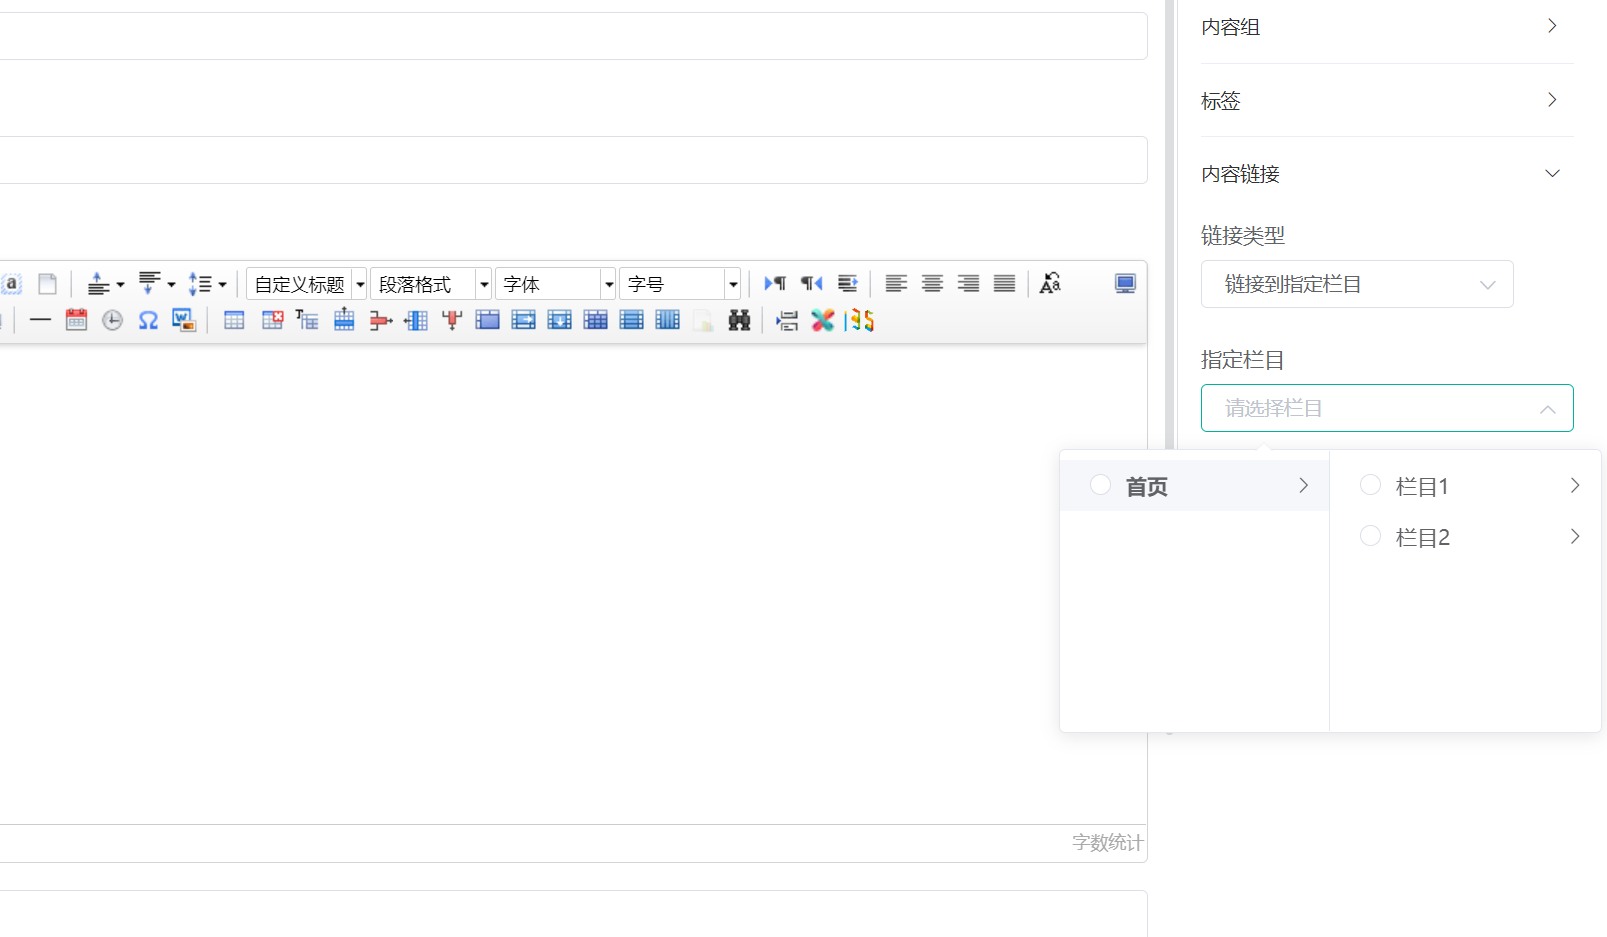Open the 段落格式 paragraph format dropdown

click(x=430, y=284)
